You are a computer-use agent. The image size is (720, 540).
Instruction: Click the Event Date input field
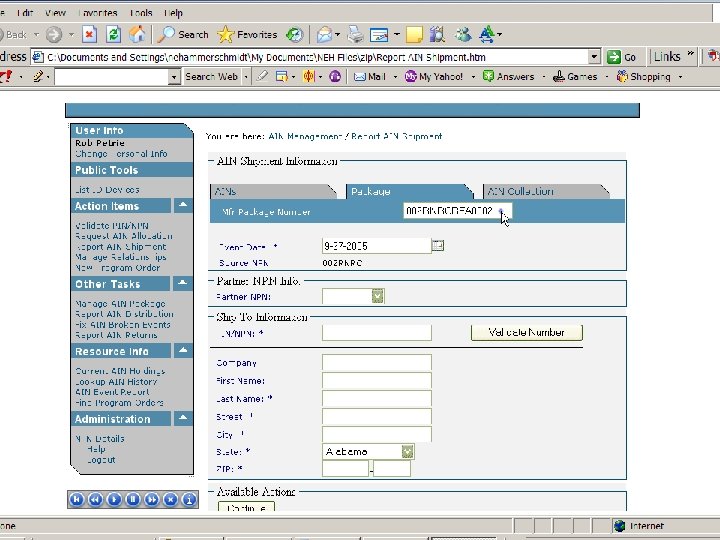376,246
